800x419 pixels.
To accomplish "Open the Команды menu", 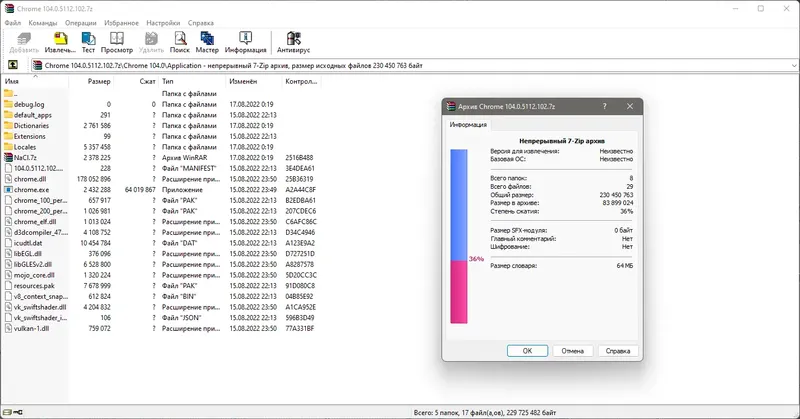I will click(43, 23).
